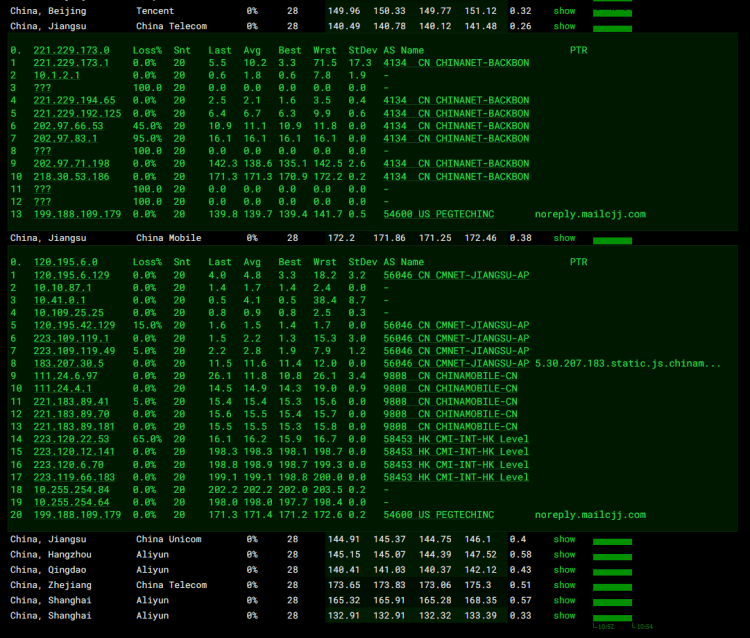750x638 pixels.
Task: Click show link for Beijing Tencent row
Action: tap(565, 11)
